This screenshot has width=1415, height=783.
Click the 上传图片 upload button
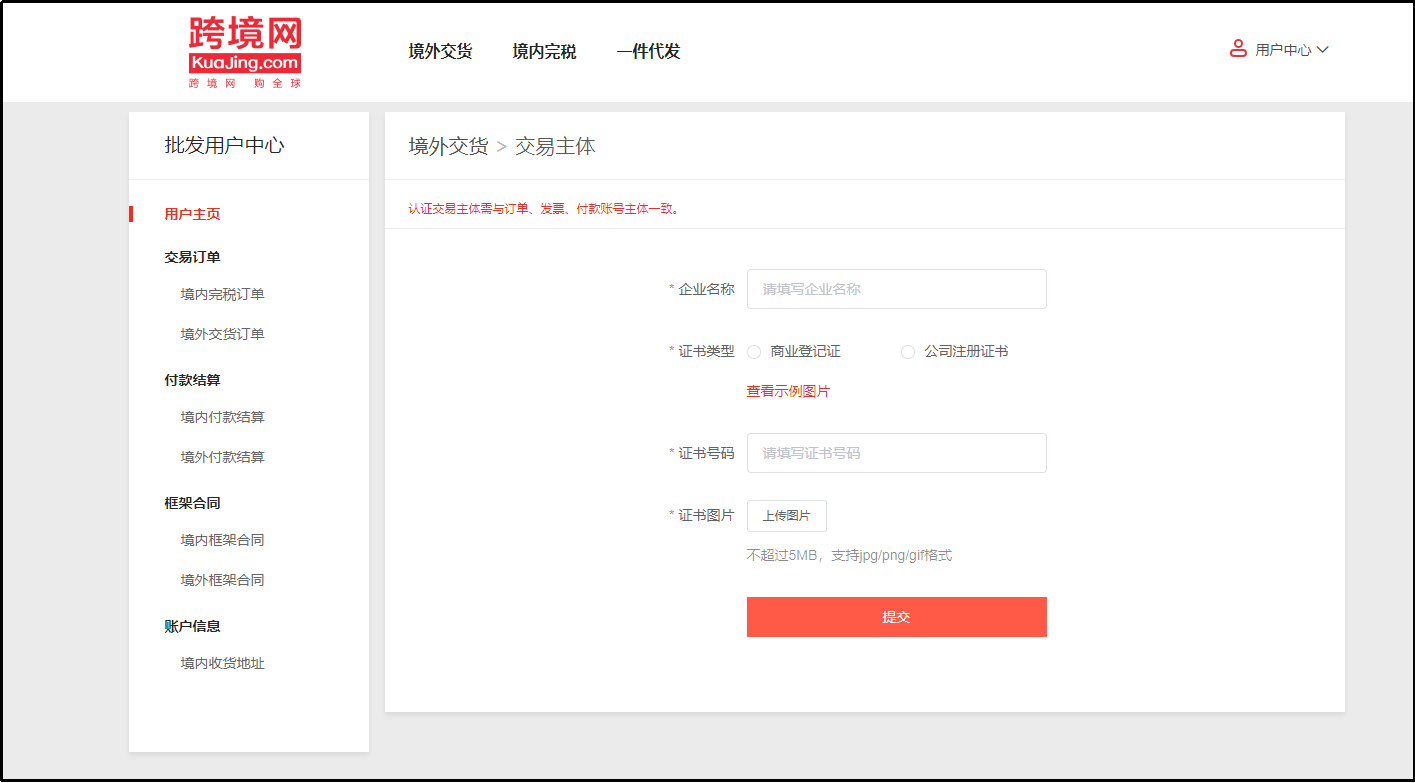coord(786,516)
